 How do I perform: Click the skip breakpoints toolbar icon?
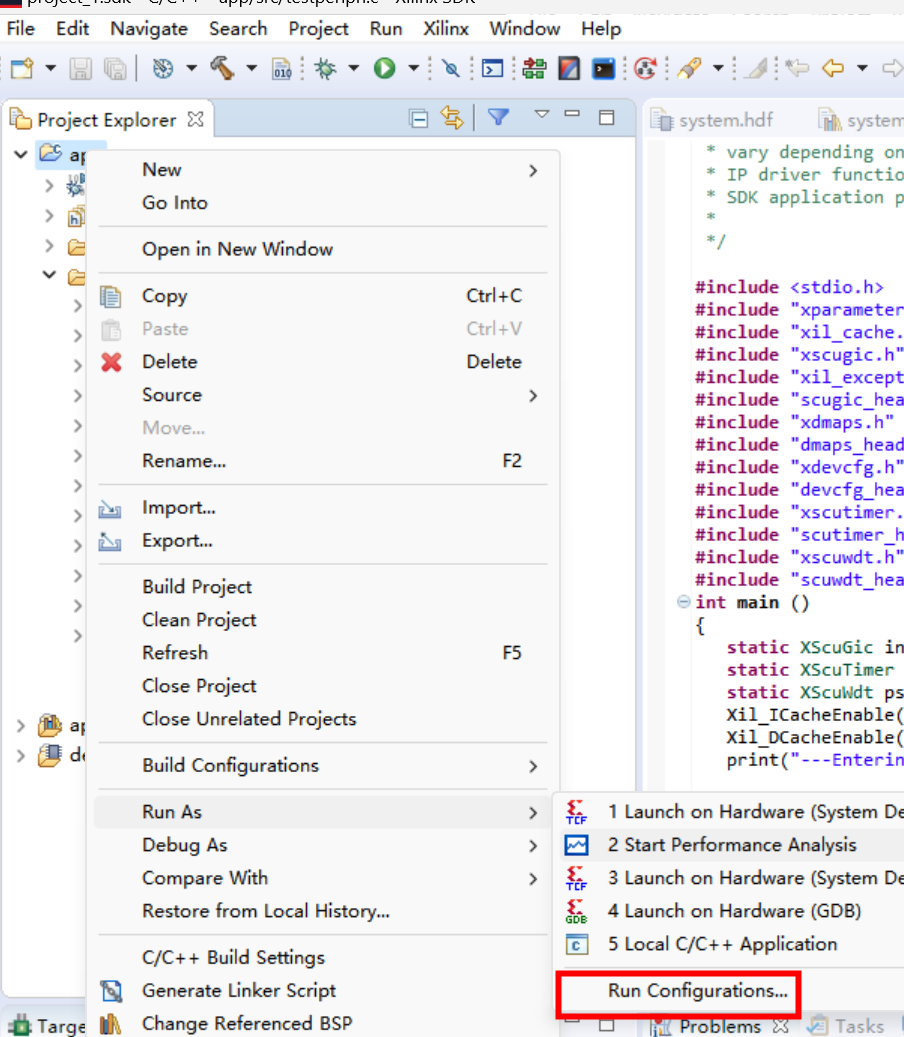tap(451, 68)
